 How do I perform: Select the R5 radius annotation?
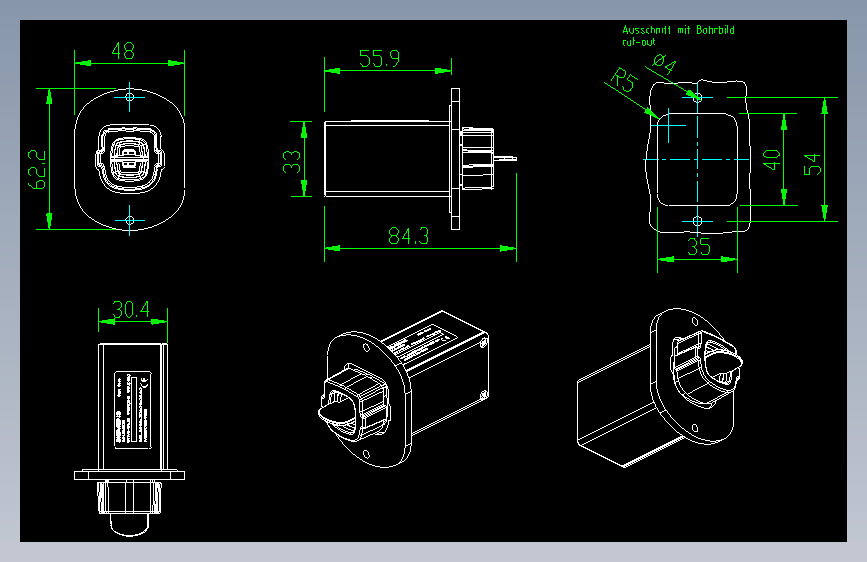point(624,80)
